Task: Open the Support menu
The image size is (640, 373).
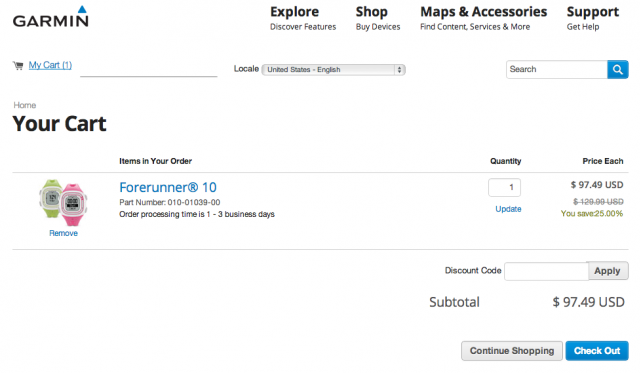Action: [x=593, y=18]
